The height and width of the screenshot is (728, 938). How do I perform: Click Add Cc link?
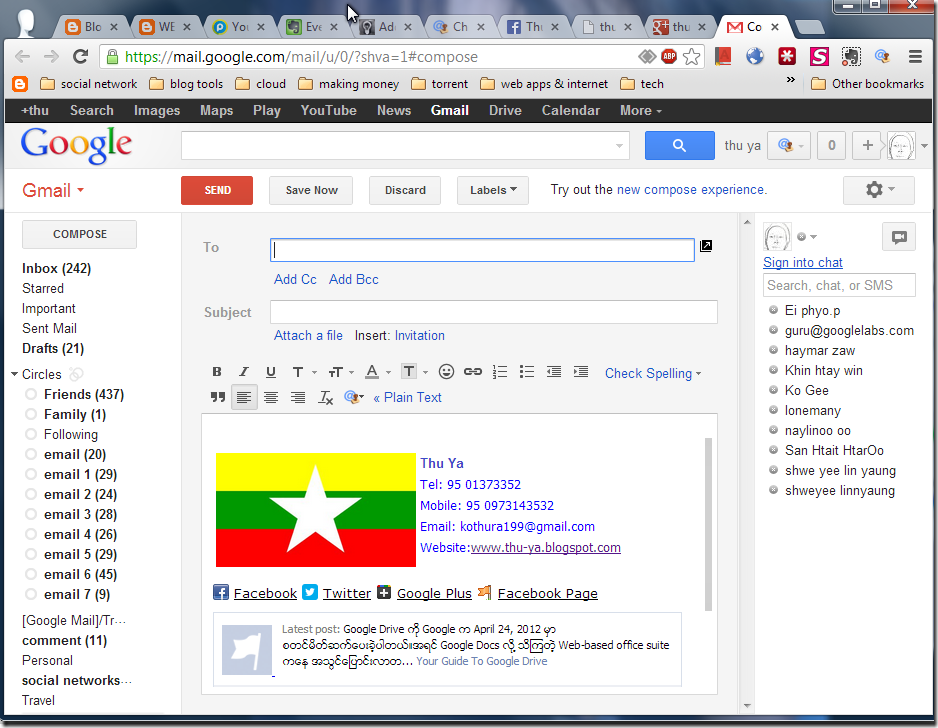click(x=295, y=279)
